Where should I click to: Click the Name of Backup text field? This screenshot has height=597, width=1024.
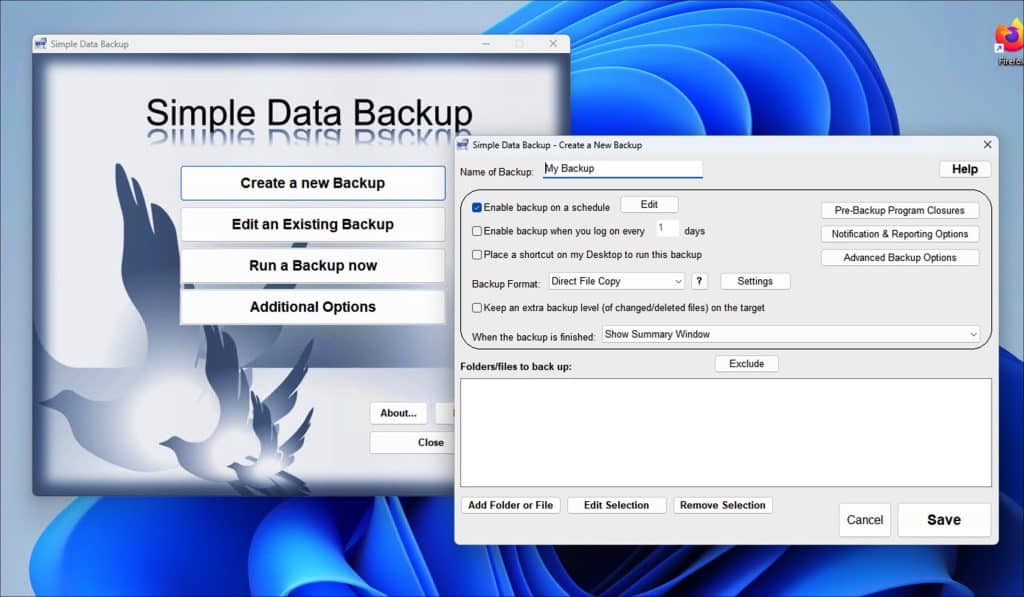622,169
